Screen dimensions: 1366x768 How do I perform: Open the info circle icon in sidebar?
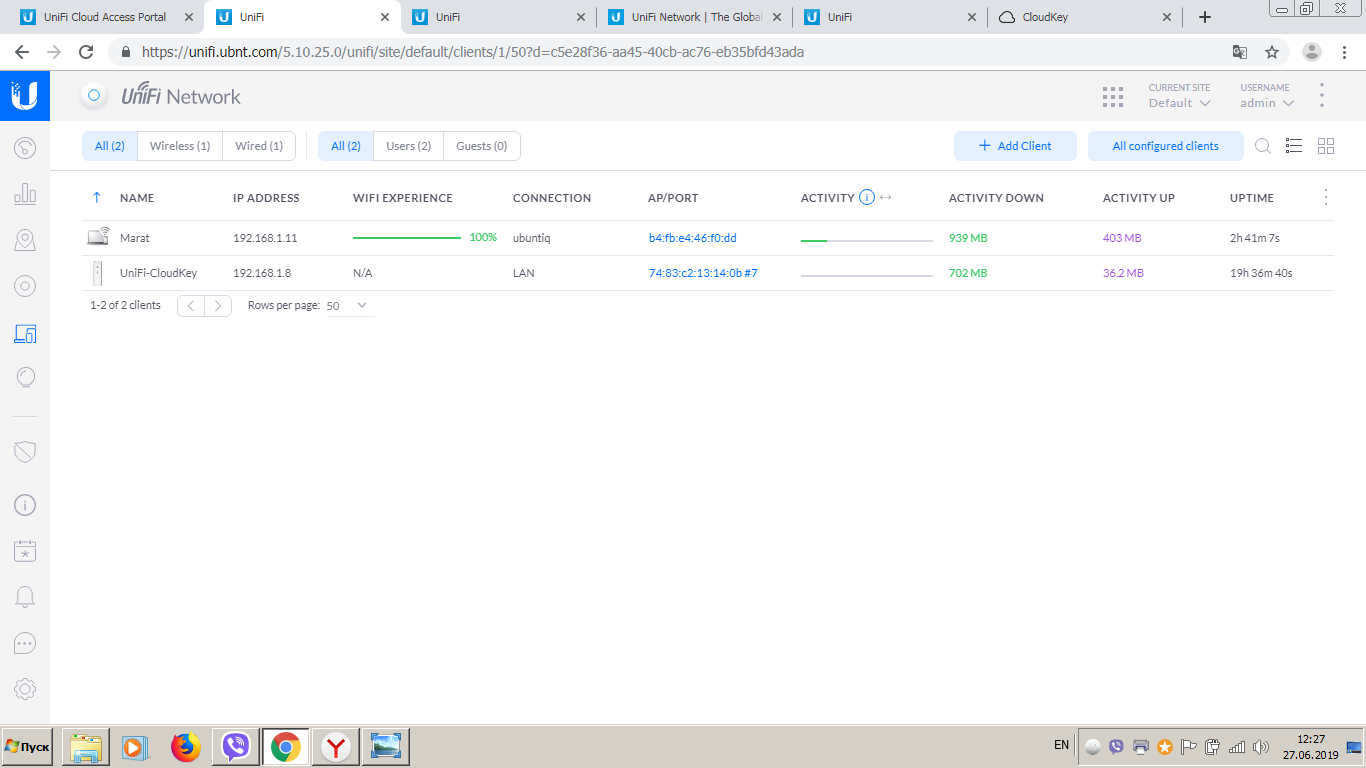[25, 505]
